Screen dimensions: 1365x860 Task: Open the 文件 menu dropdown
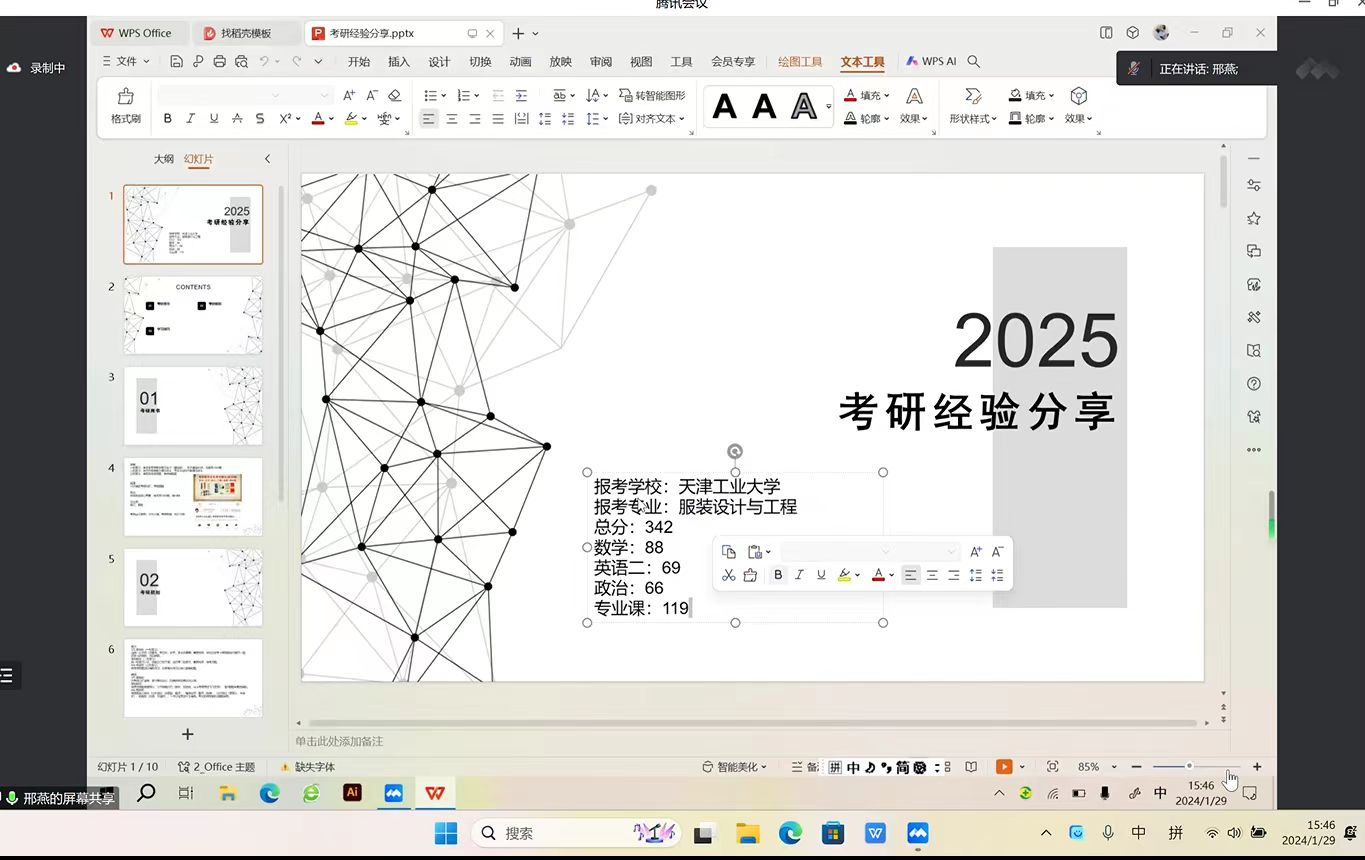tap(127, 61)
